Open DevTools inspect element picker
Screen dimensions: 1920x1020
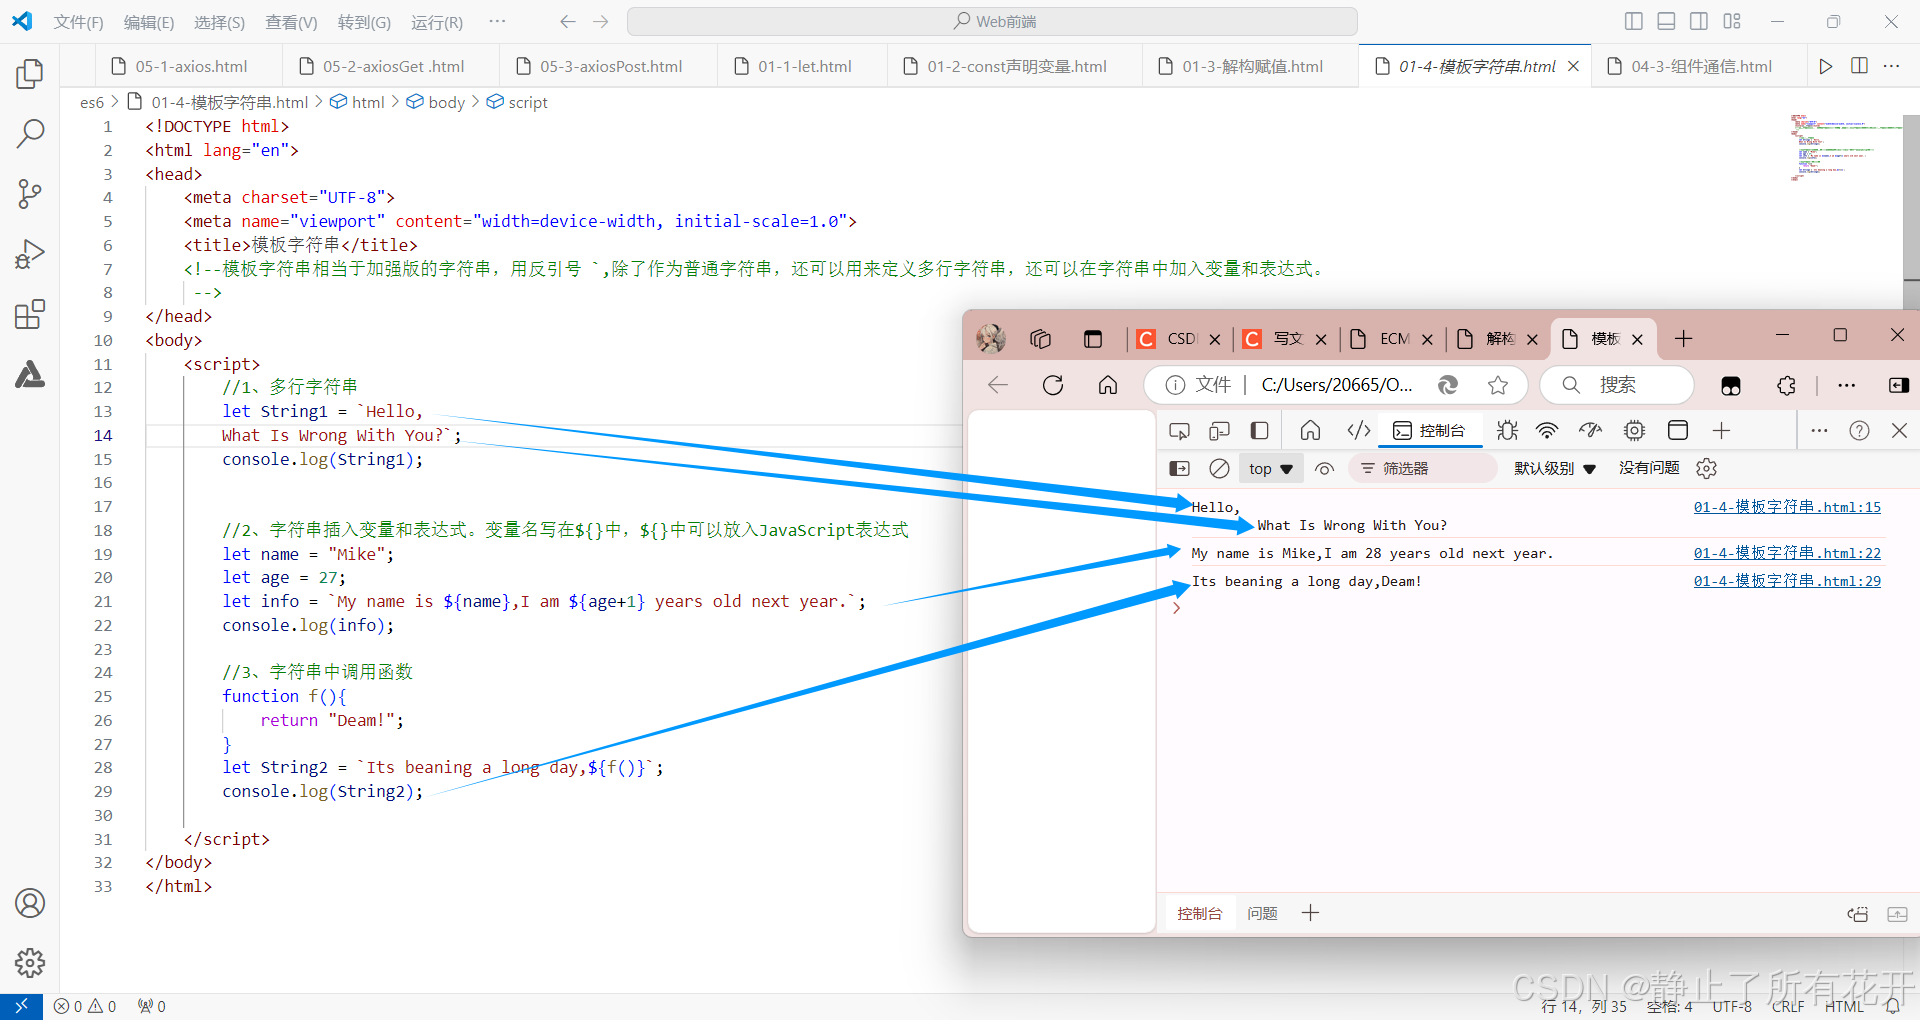1179,430
